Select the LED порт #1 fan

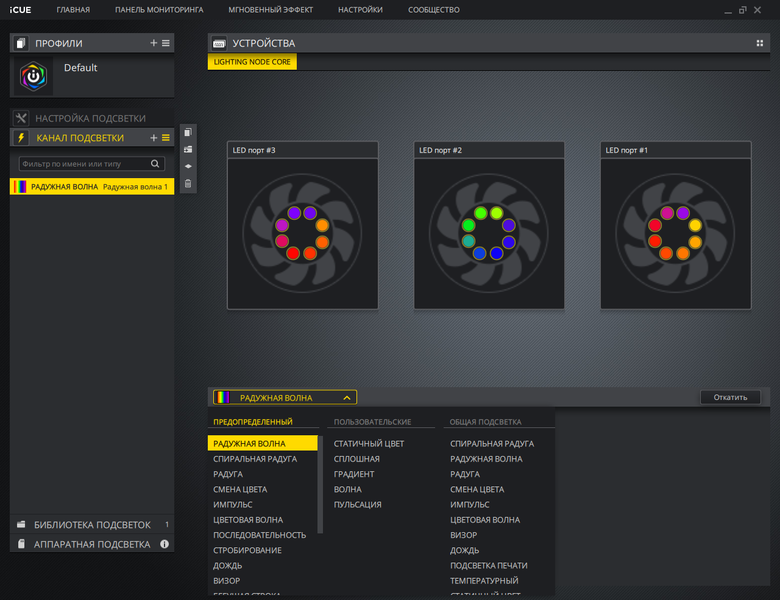coord(676,225)
